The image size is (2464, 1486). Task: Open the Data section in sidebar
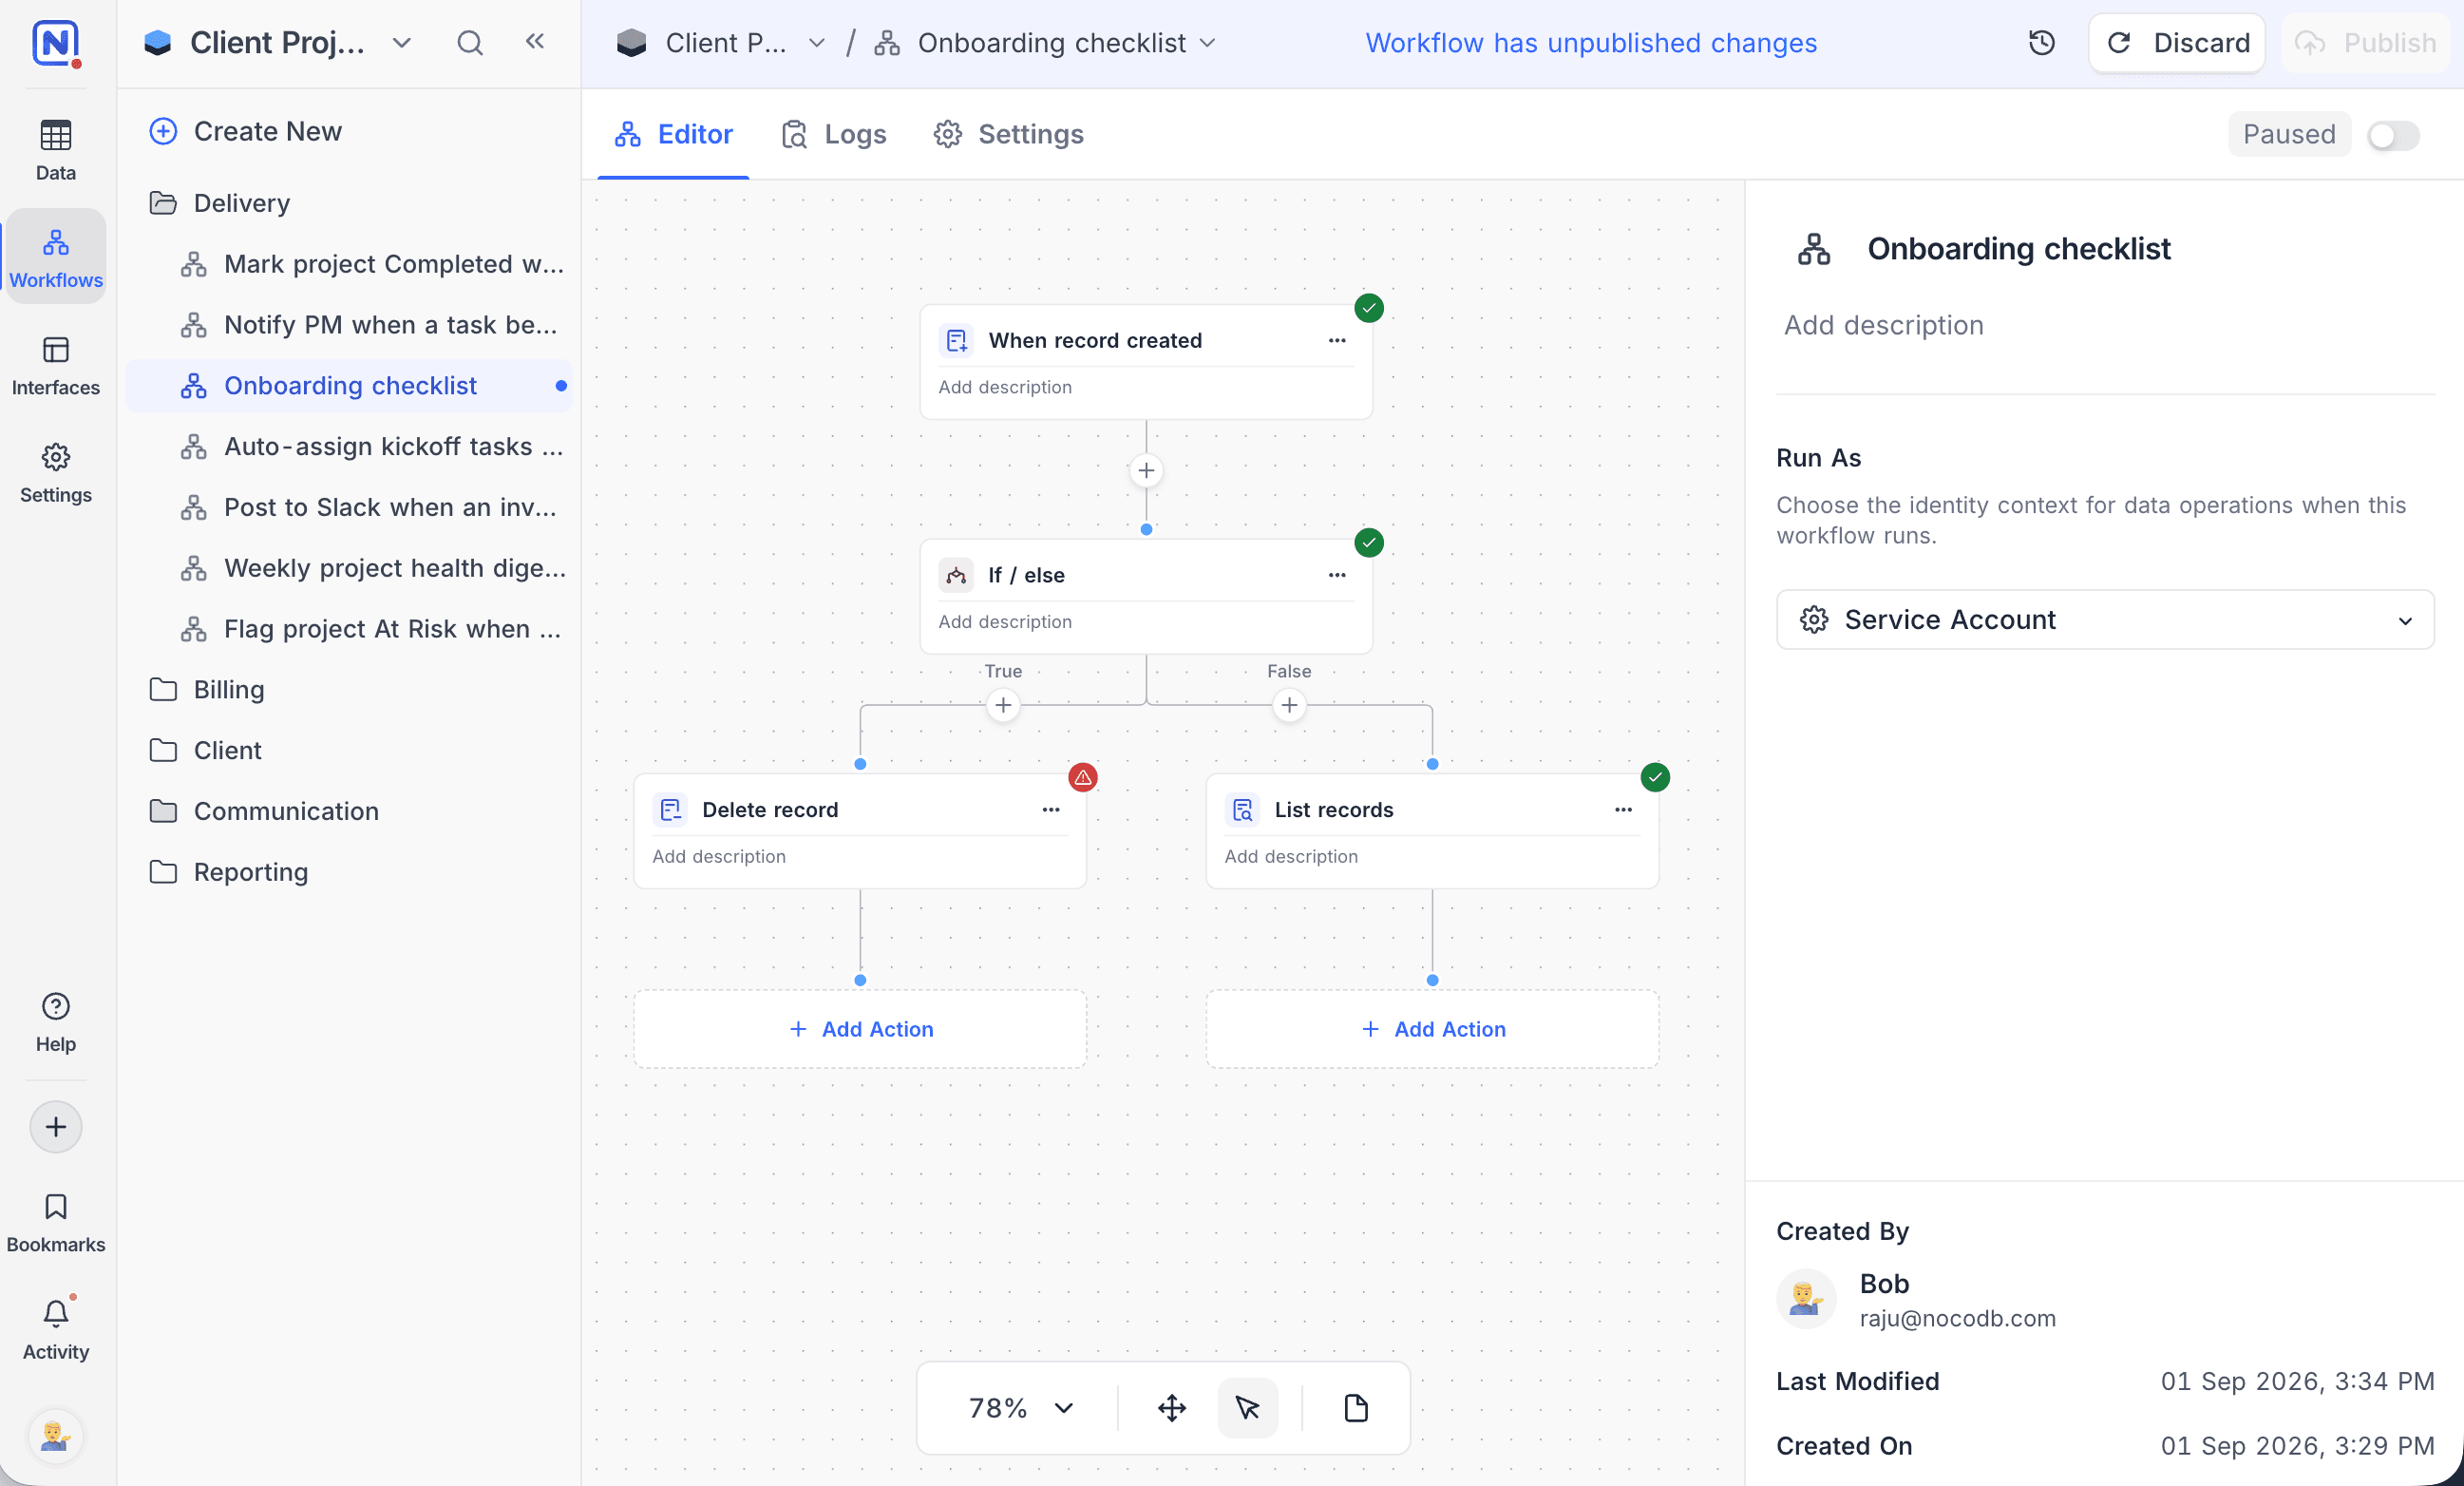click(55, 150)
